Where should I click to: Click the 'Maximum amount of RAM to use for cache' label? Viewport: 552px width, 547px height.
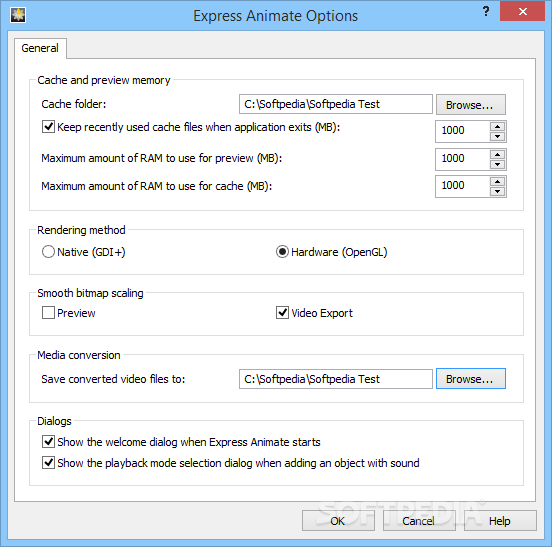click(x=157, y=186)
